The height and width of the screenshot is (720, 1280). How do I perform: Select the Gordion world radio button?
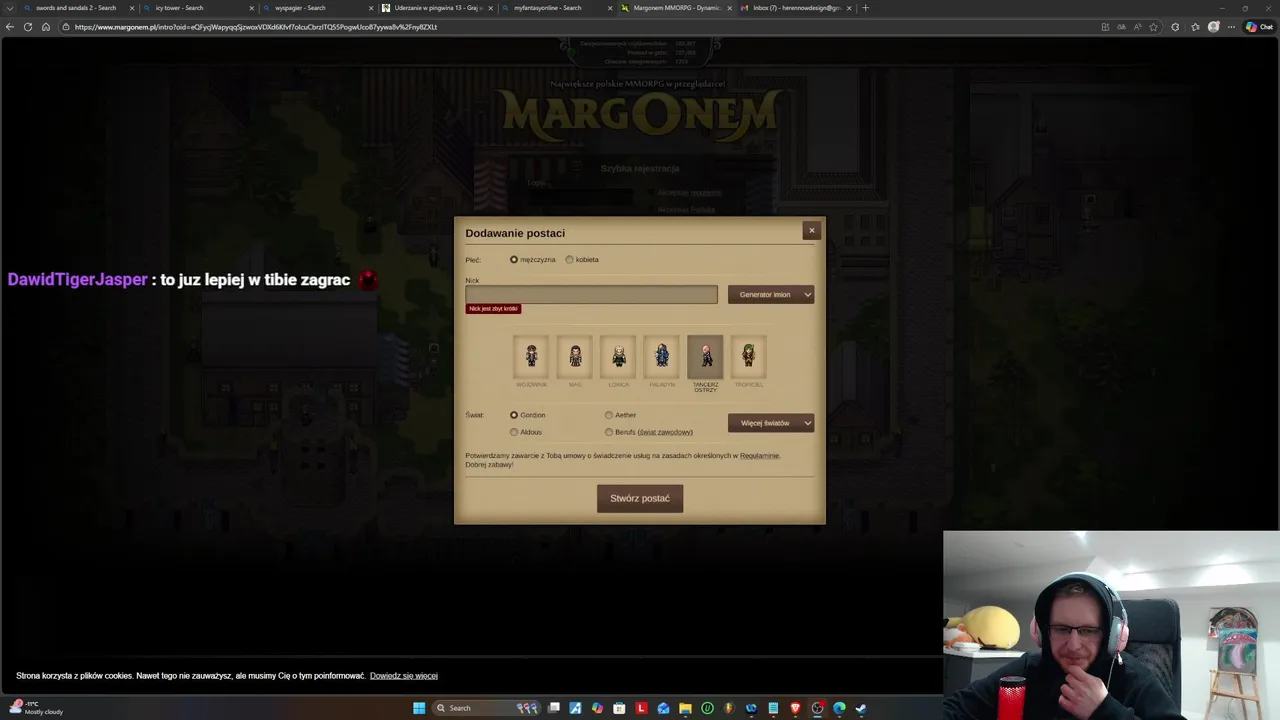[514, 415]
